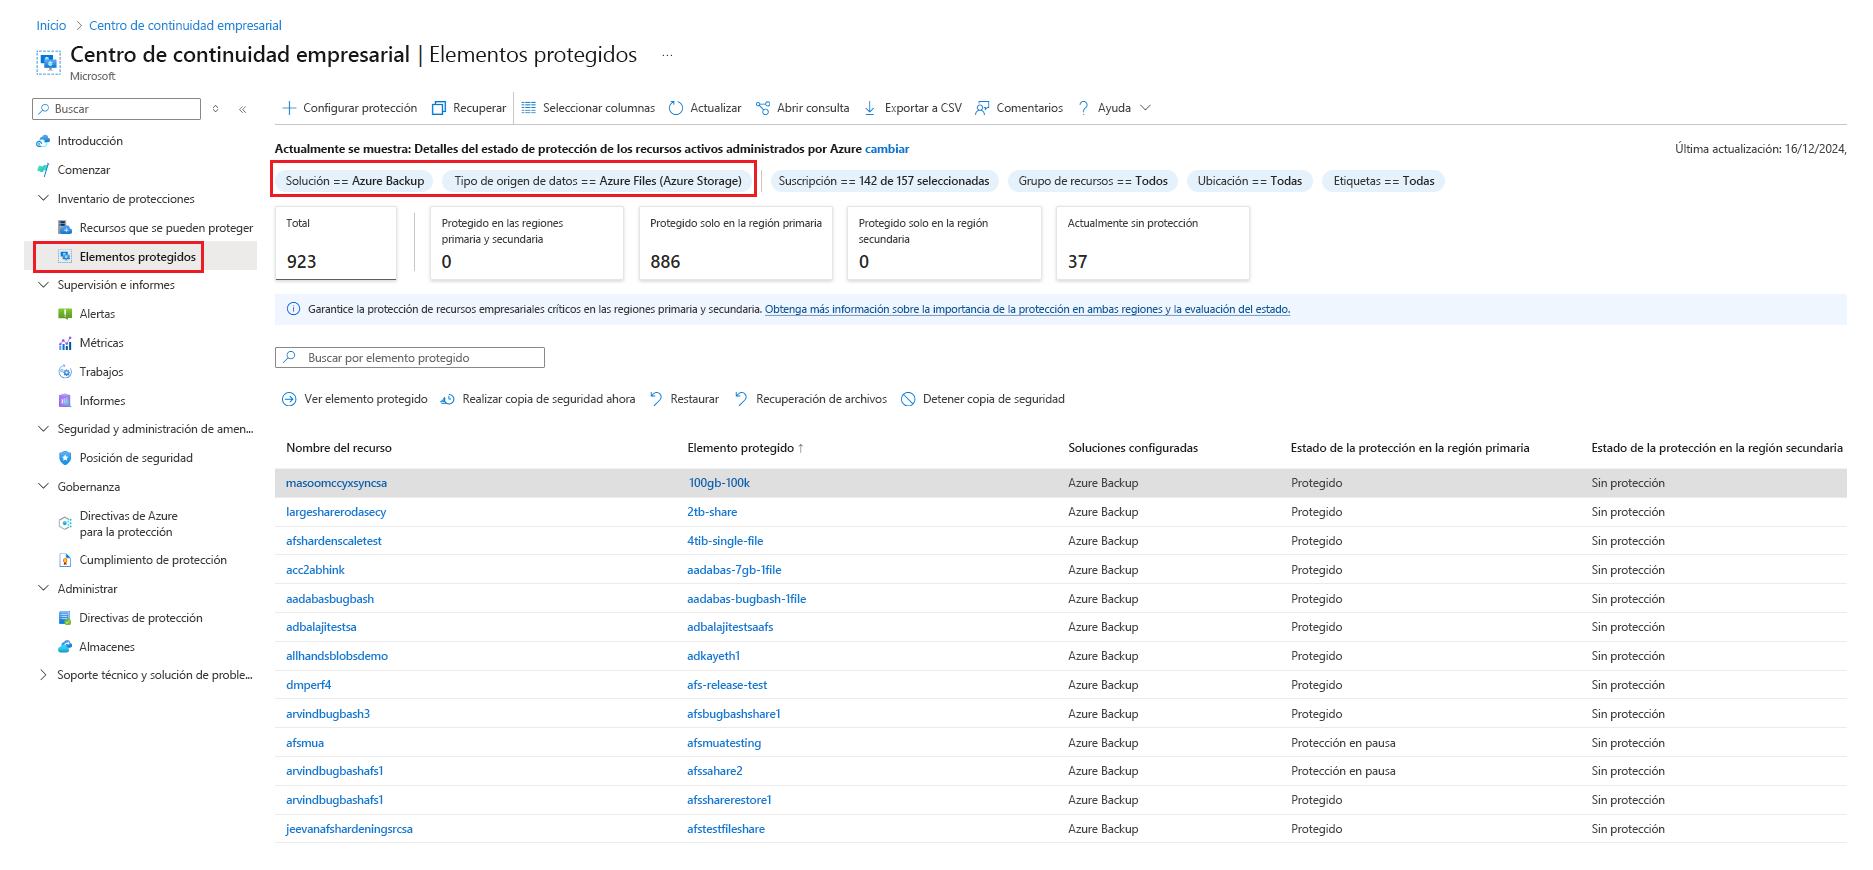Click the Almacenes cloud icon
Image resolution: width=1873 pixels, height=870 pixels.
65,647
